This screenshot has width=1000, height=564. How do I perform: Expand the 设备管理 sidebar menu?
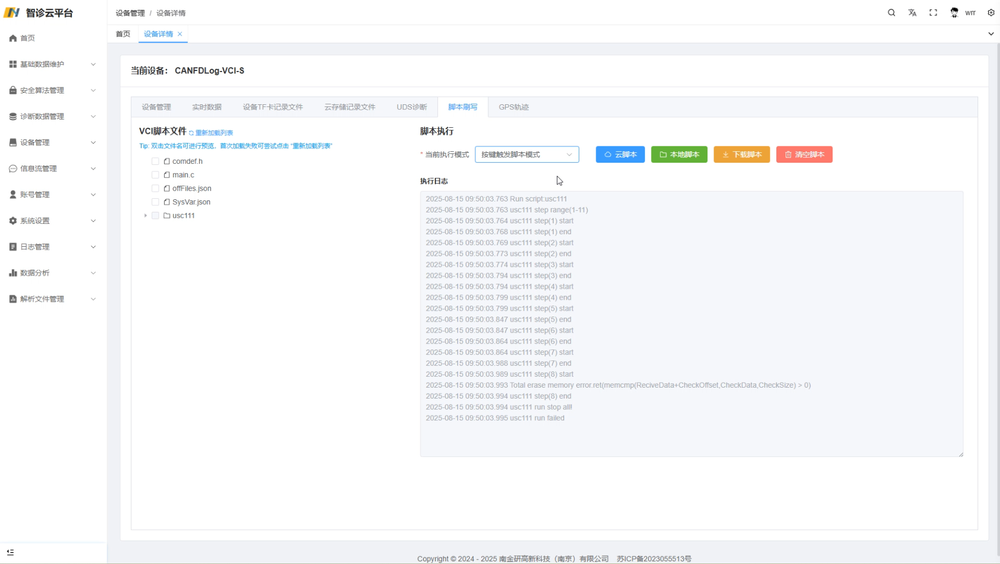[x=53, y=142]
